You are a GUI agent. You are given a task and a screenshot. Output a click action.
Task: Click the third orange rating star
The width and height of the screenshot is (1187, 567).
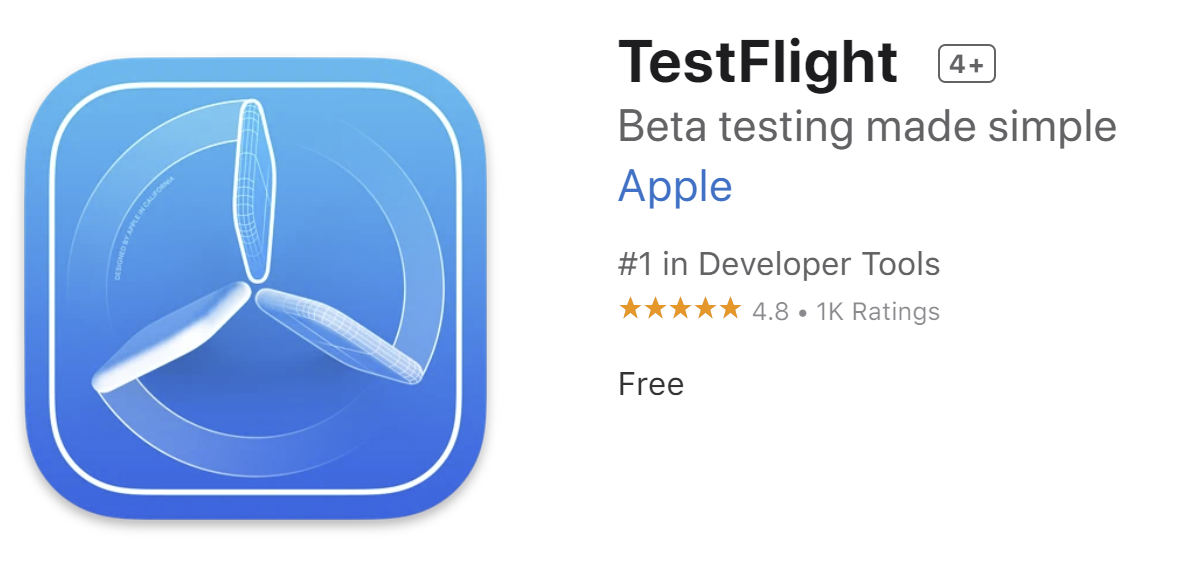680,309
